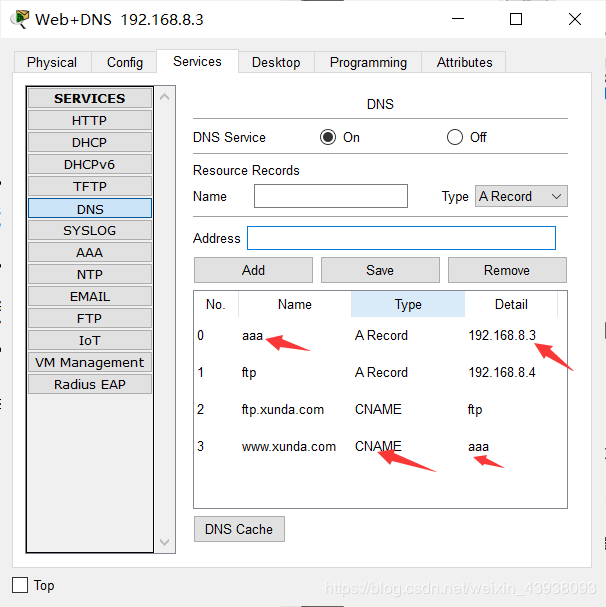
Task: Open the DHCP service
Action: tap(89, 142)
